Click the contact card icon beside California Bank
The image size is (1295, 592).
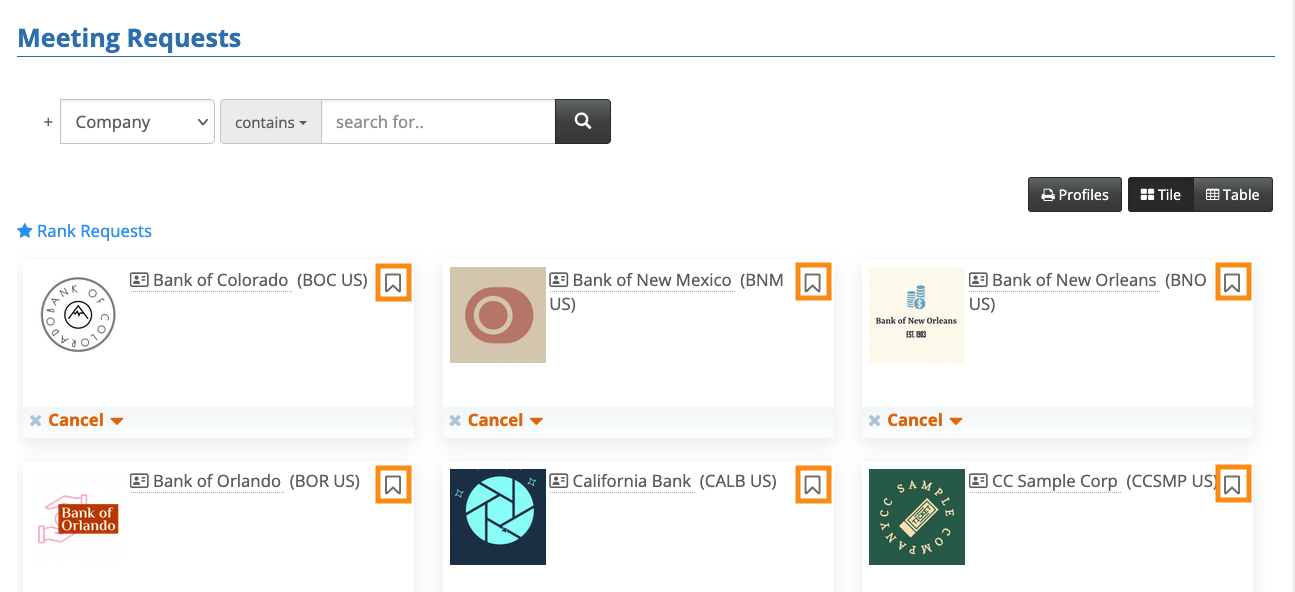pos(559,481)
